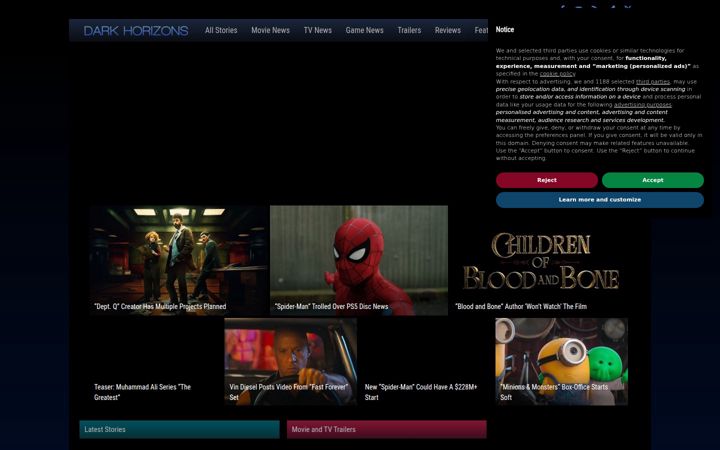Open the Latest Stories section header
The height and width of the screenshot is (450, 720).
tap(180, 429)
